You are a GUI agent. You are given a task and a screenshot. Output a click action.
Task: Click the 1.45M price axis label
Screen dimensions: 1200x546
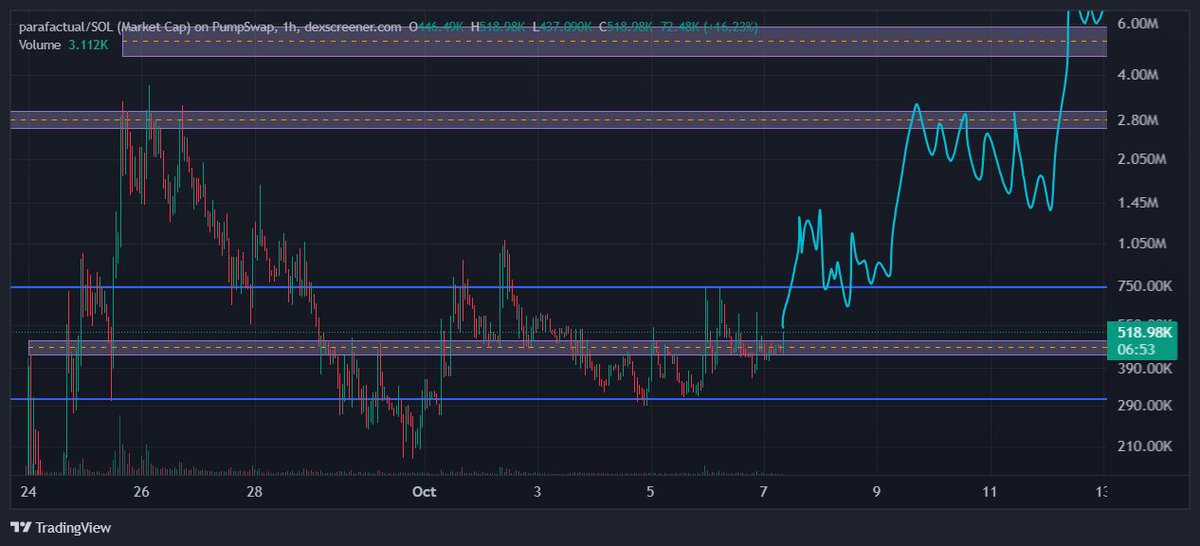click(x=1137, y=203)
